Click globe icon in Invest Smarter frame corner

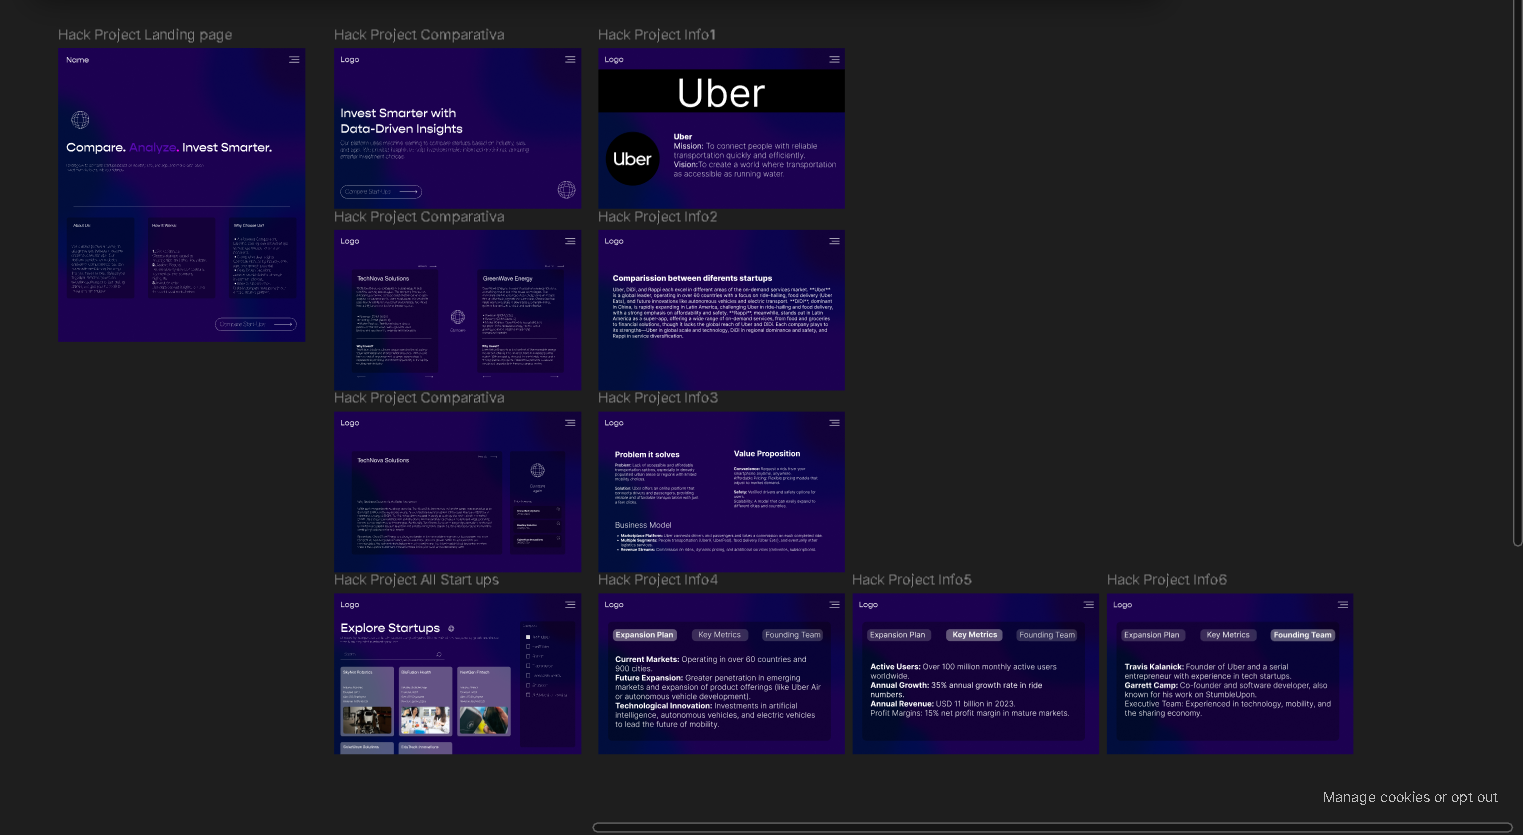(x=566, y=190)
